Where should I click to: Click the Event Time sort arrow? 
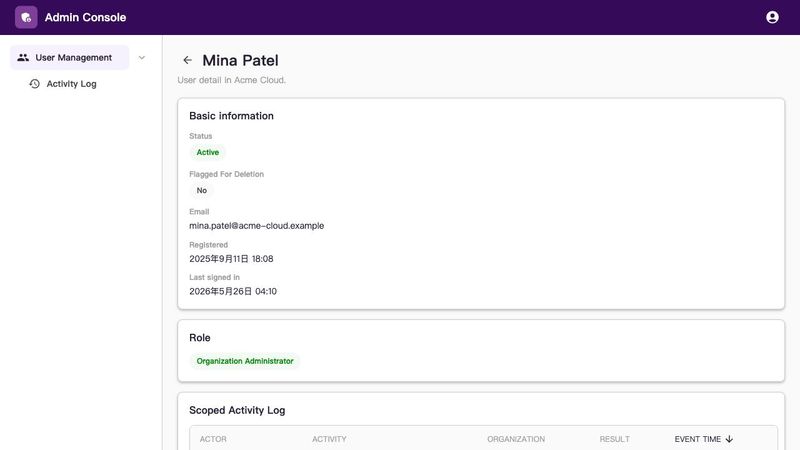pos(729,439)
